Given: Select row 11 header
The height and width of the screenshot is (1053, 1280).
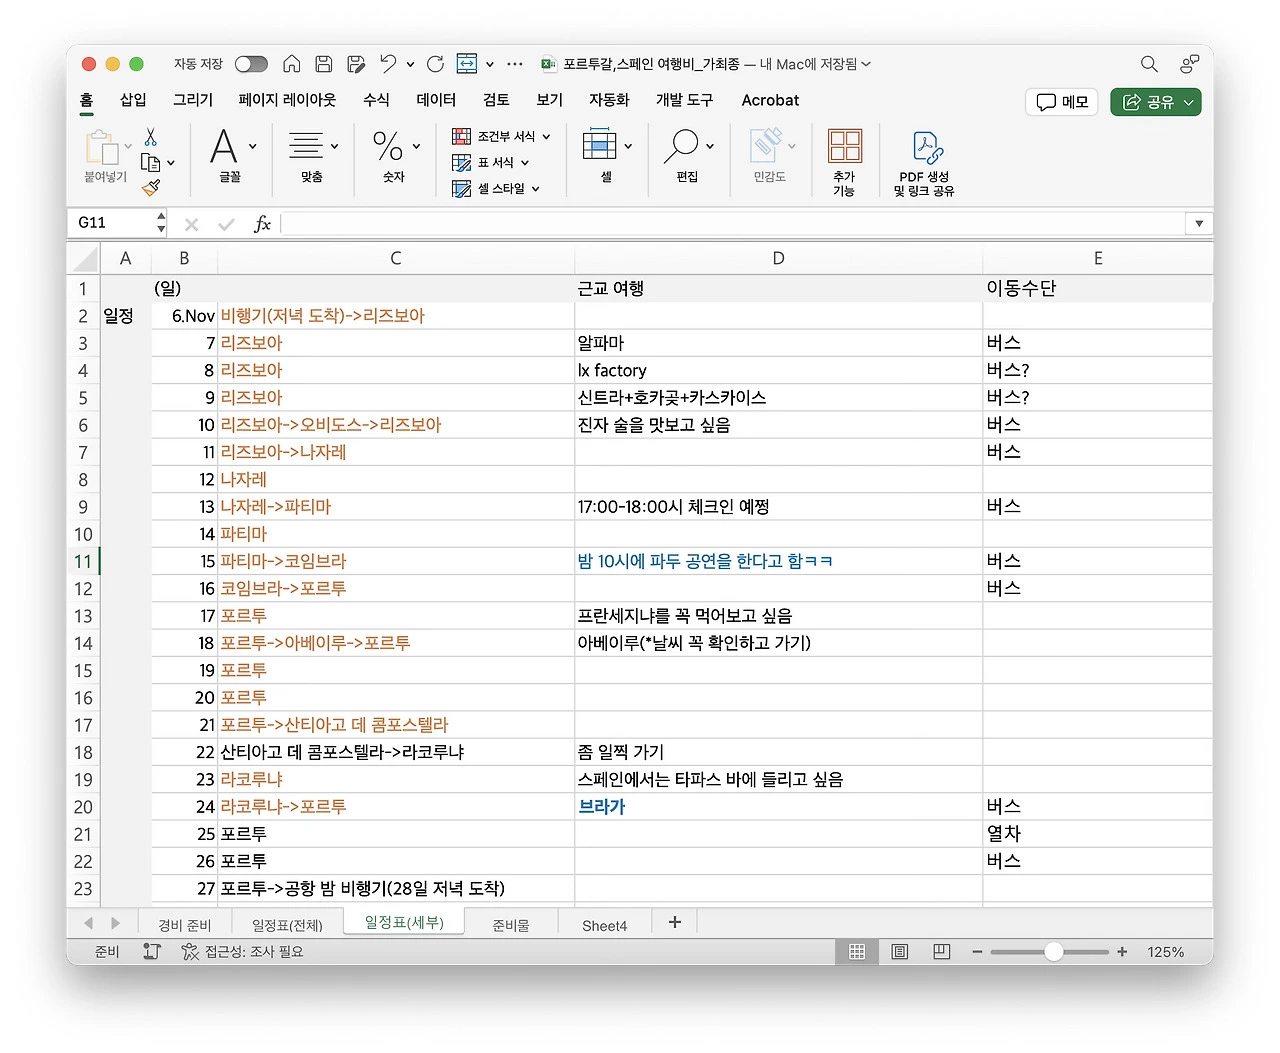Looking at the screenshot, I should 83,561.
